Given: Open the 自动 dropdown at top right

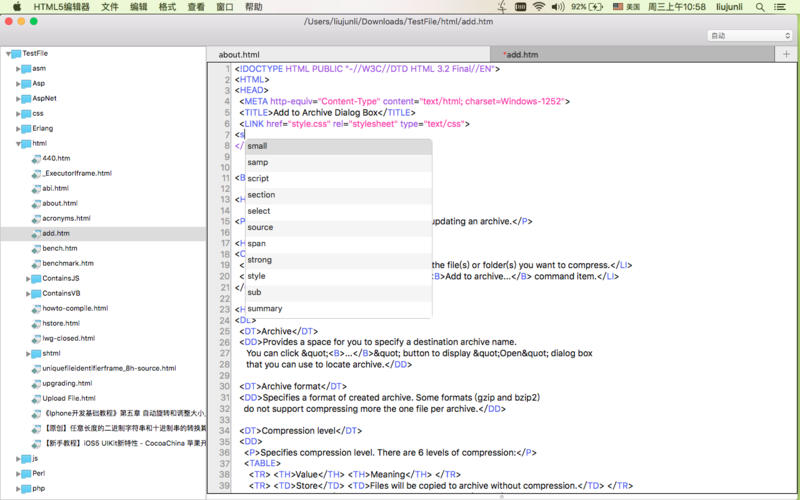Looking at the screenshot, I should 748,35.
